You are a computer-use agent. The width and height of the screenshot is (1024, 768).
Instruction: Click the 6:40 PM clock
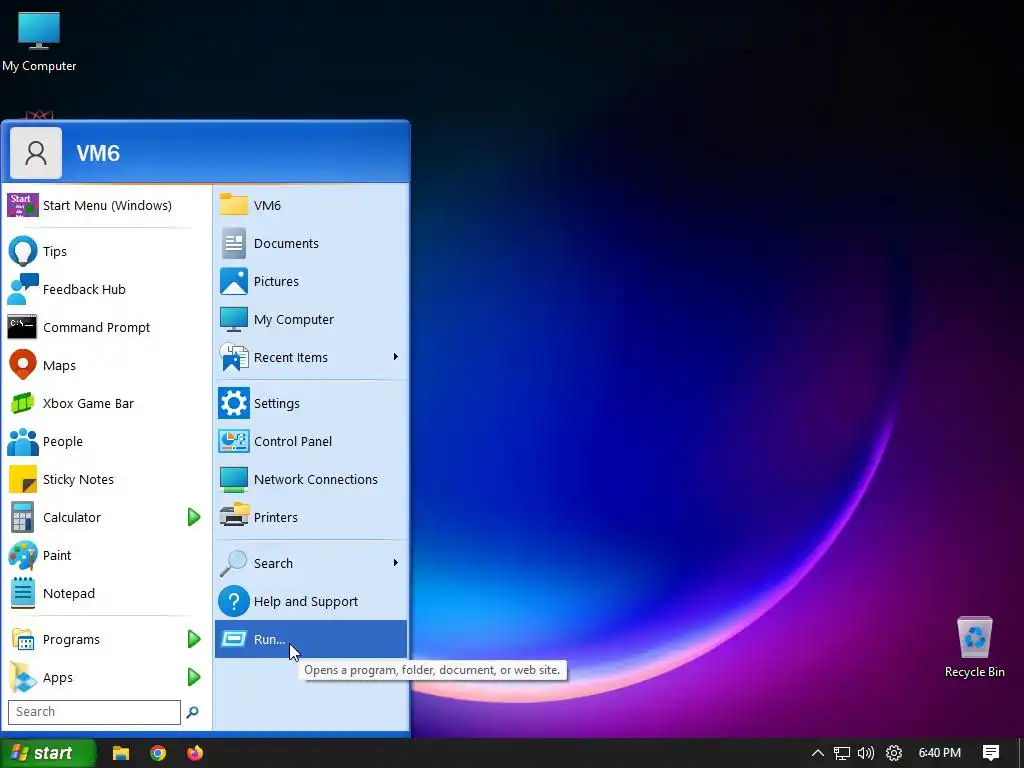pos(940,753)
